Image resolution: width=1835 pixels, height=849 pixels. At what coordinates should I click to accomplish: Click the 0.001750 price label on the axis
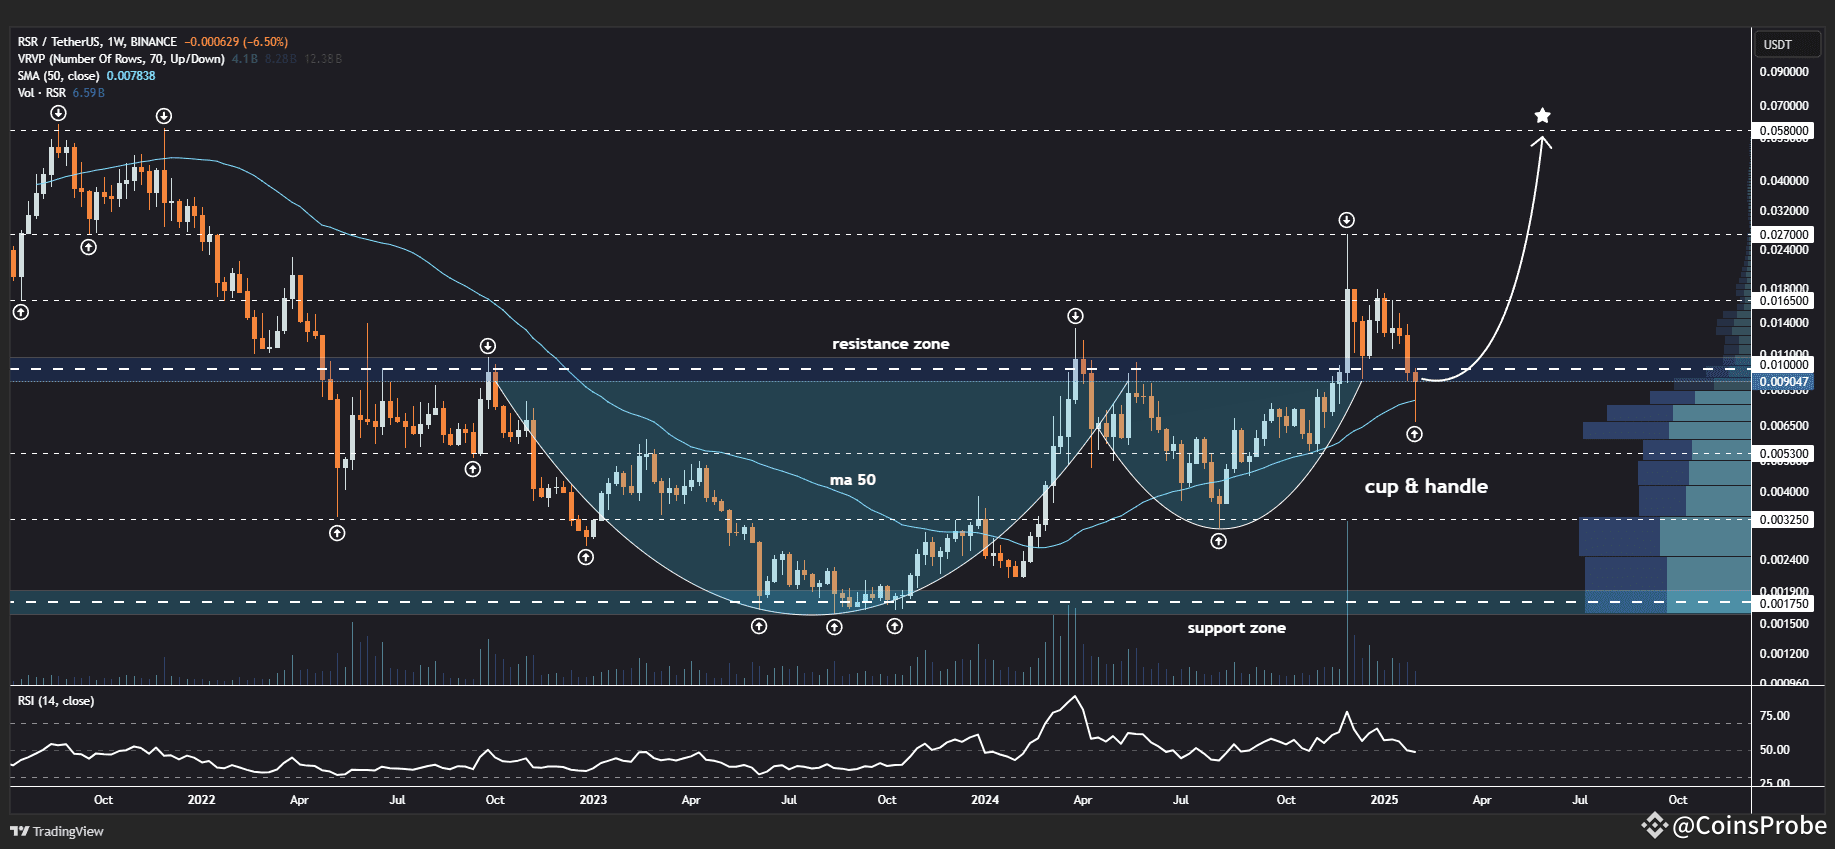click(1784, 604)
